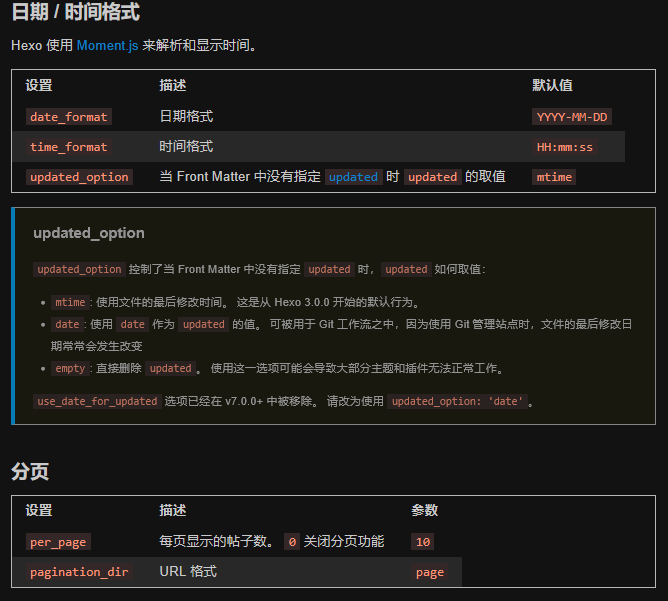Click the empty bullet item code
The width and height of the screenshot is (668, 601).
[x=70, y=368]
